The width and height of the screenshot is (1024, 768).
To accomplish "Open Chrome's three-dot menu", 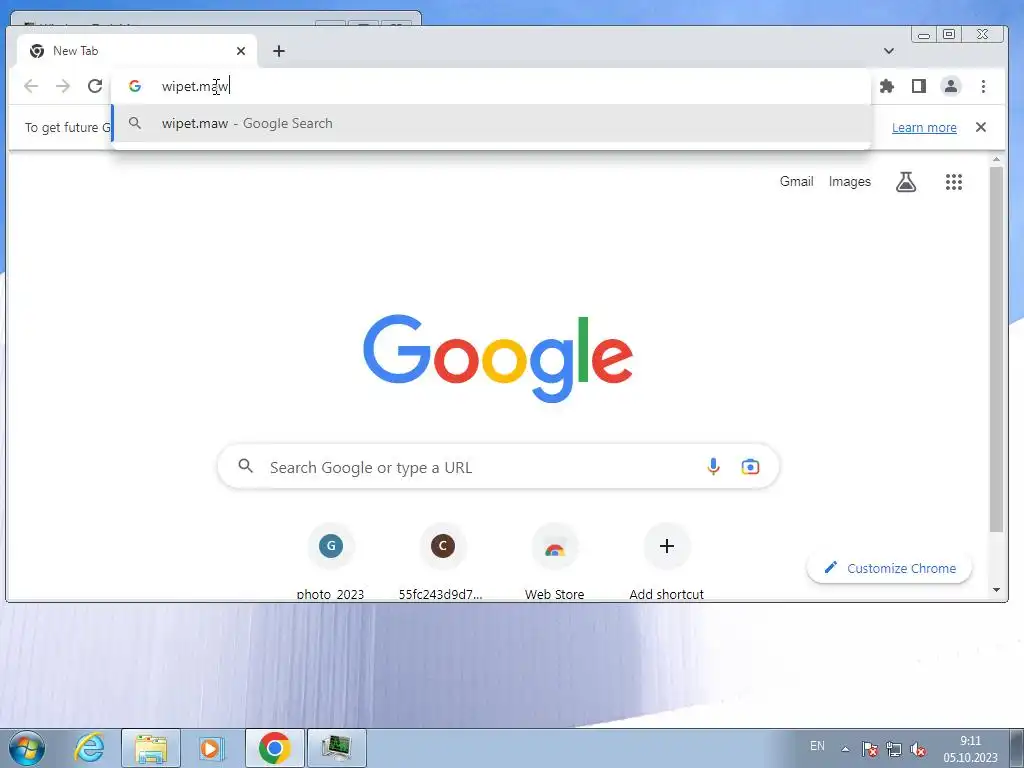I will point(983,86).
